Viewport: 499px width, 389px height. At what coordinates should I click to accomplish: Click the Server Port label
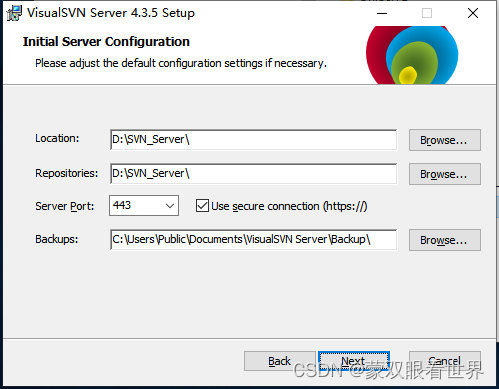click(x=65, y=206)
